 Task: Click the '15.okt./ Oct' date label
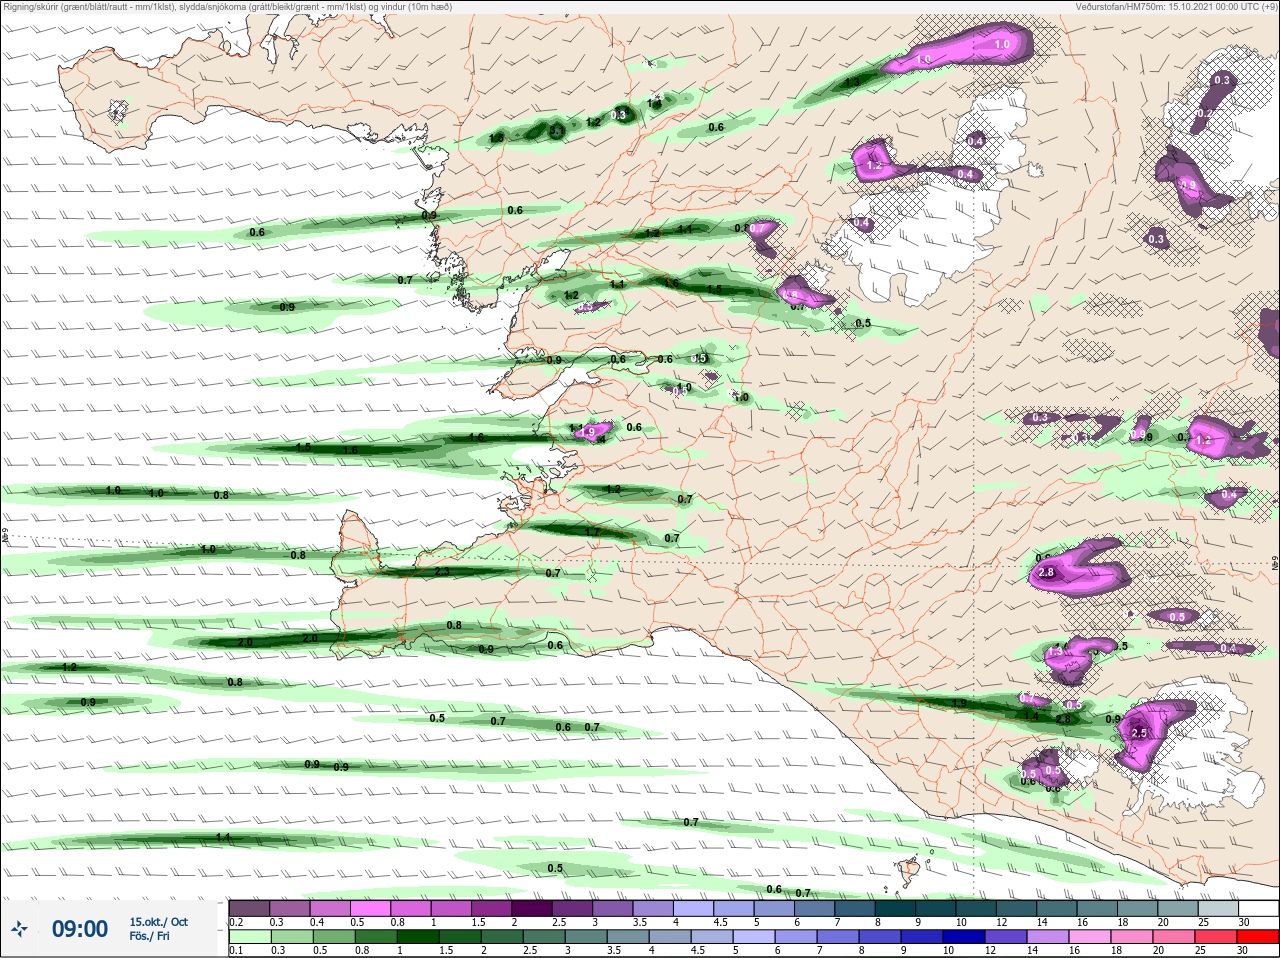pos(158,922)
